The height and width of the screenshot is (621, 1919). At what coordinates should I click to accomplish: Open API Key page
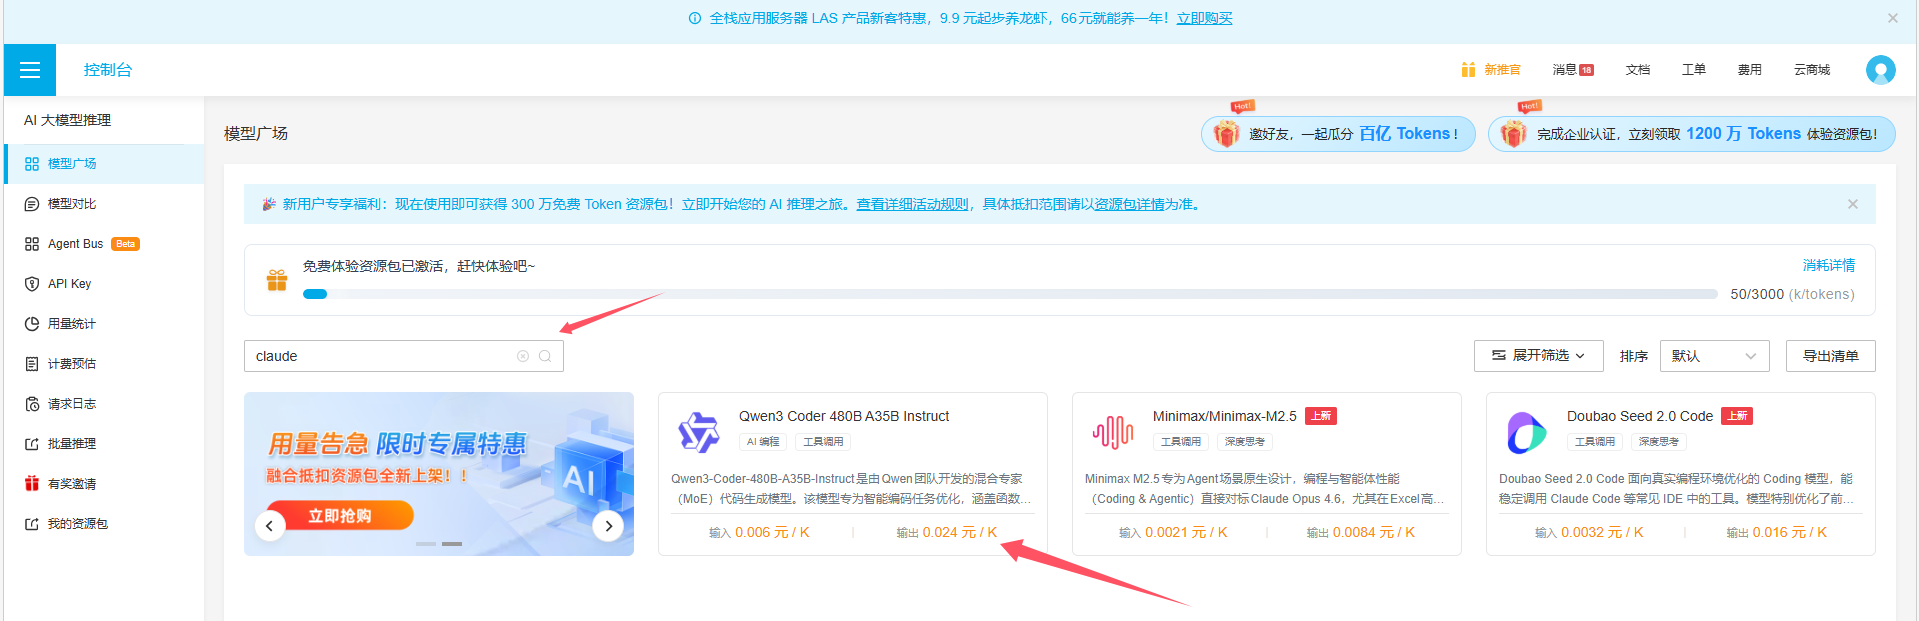[x=104, y=284]
